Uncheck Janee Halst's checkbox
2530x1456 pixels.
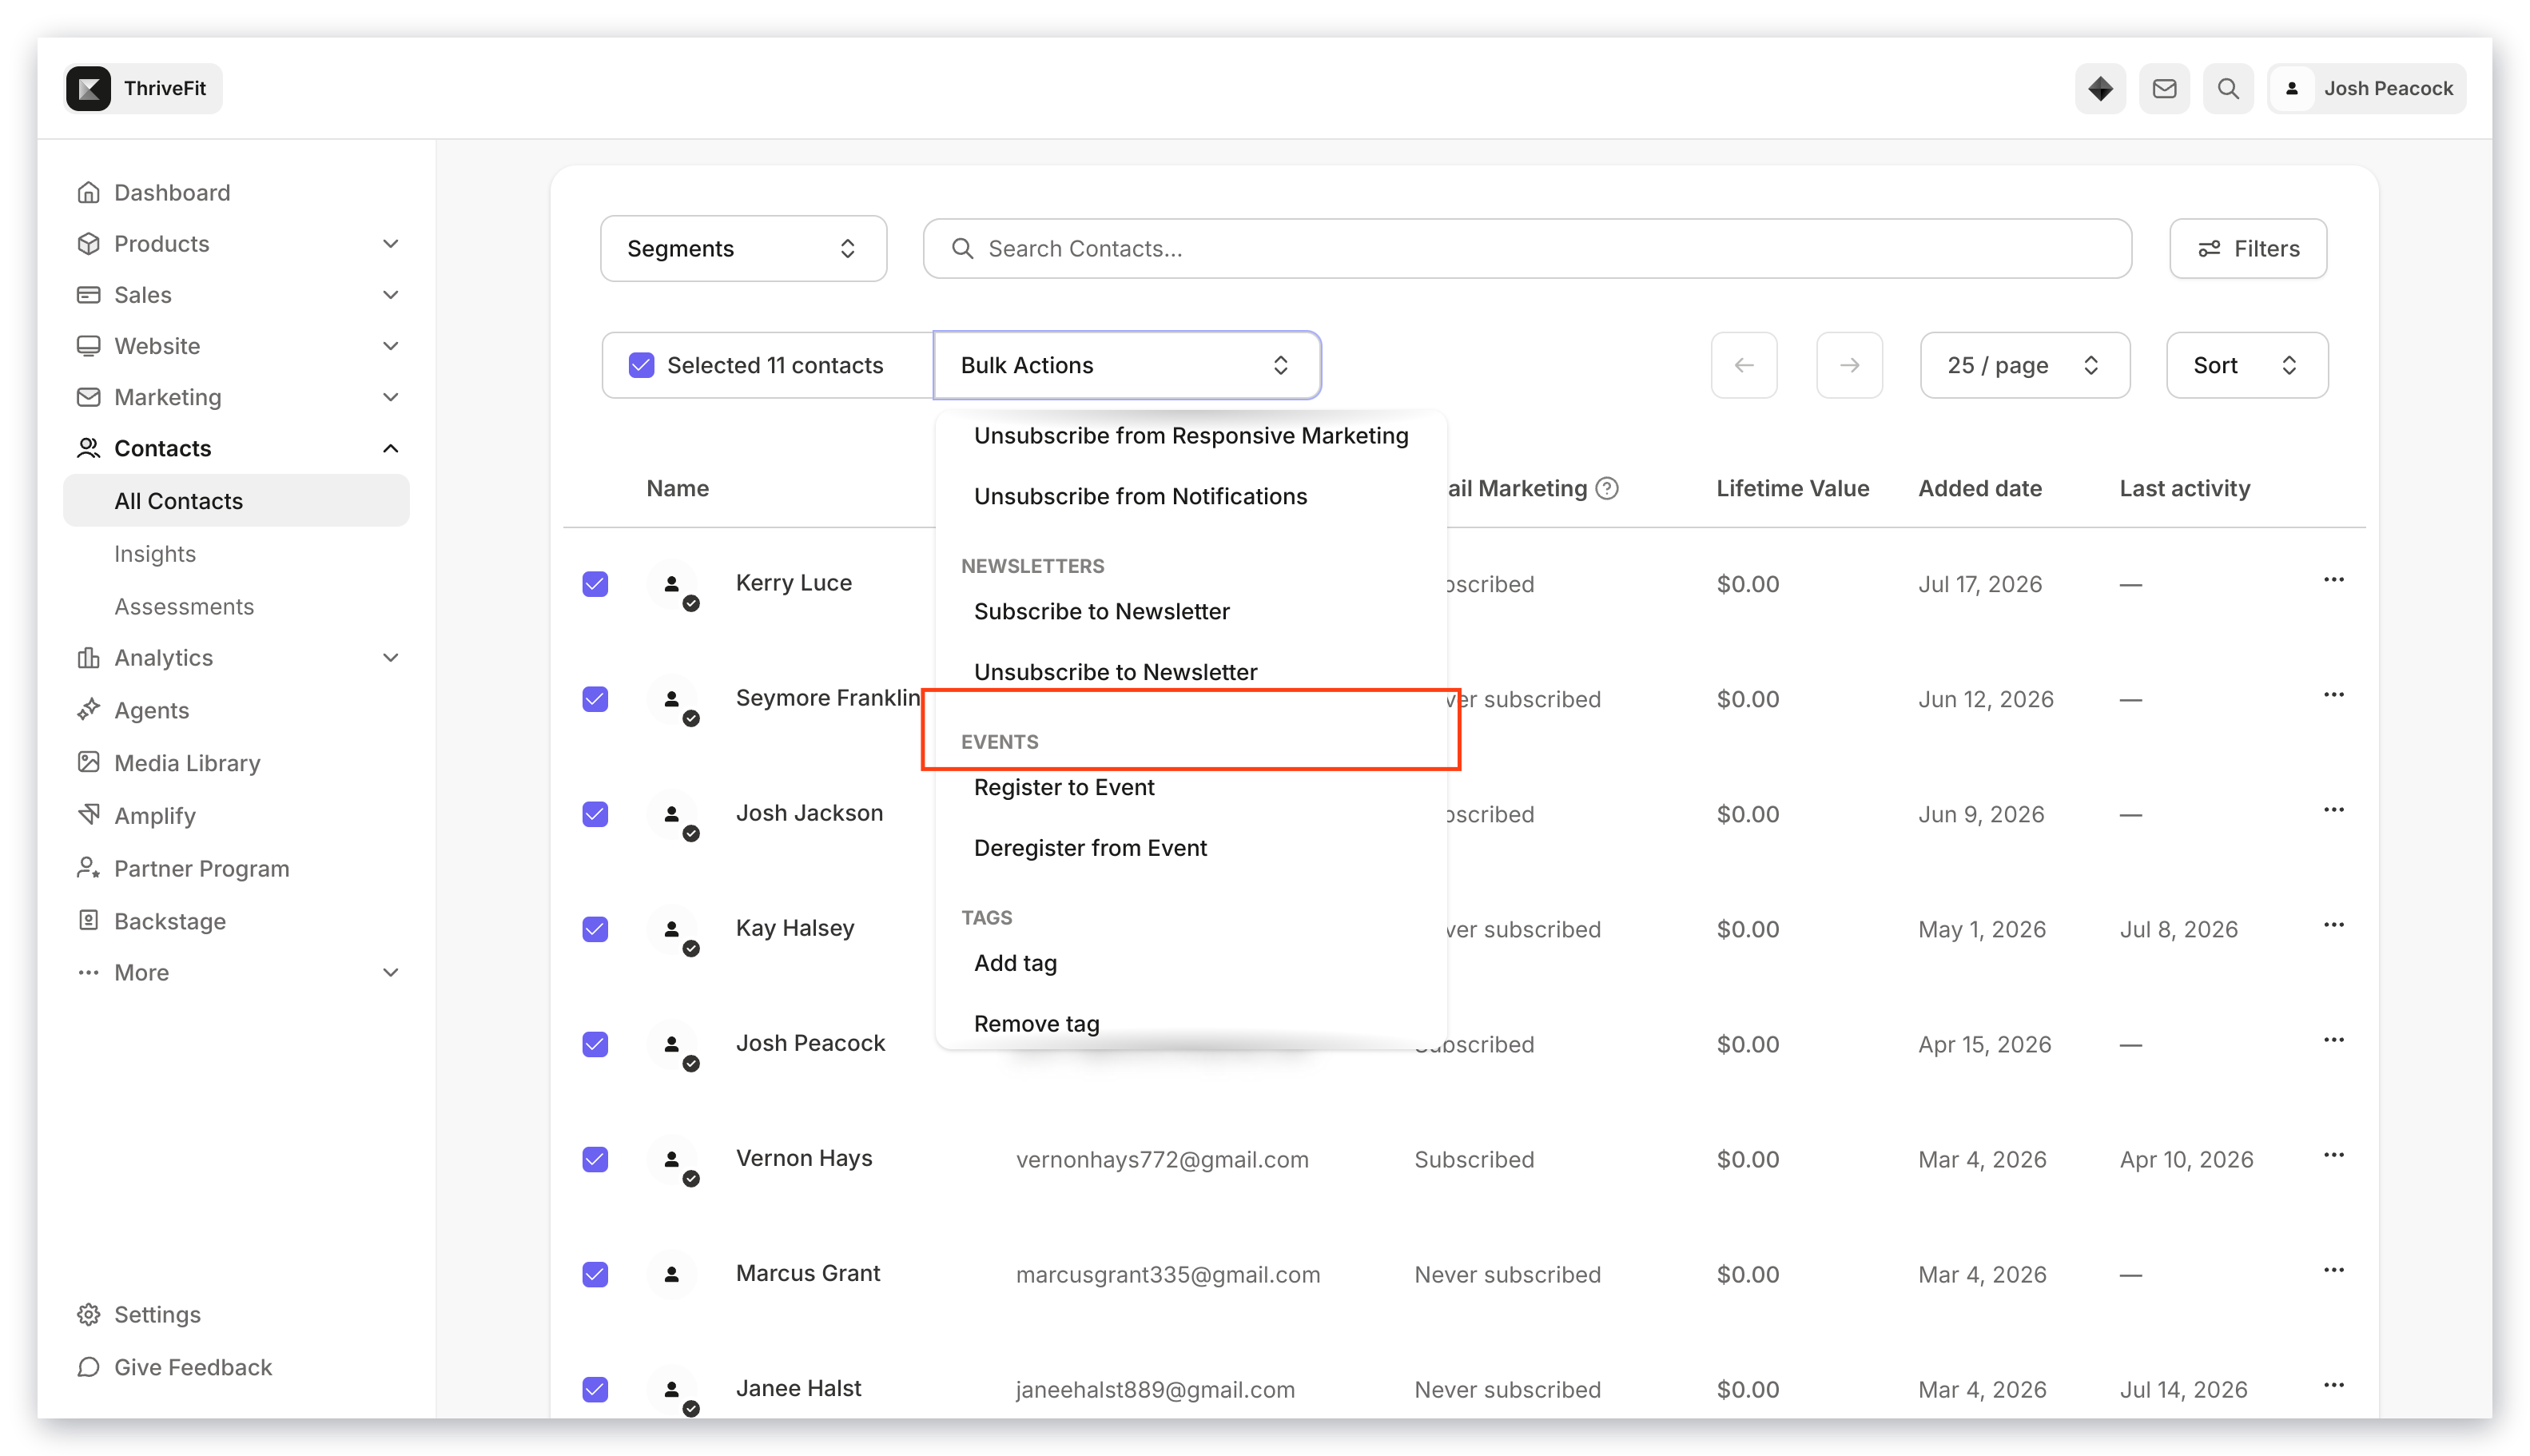tap(595, 1388)
